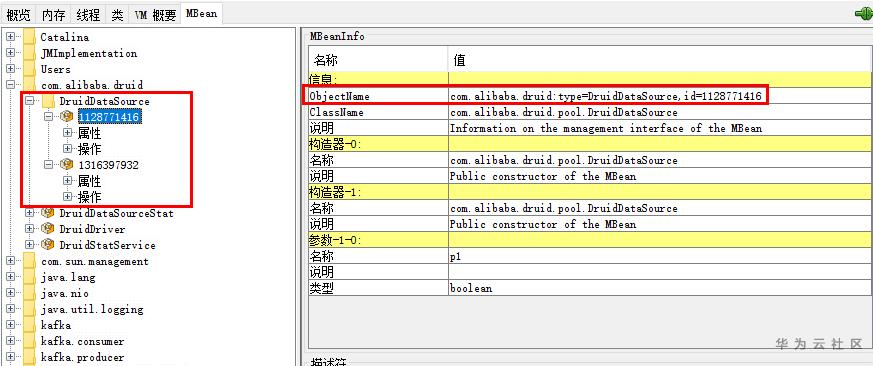Select the 参数-1-0 section row
This screenshot has height=366, width=873.
click(591, 240)
